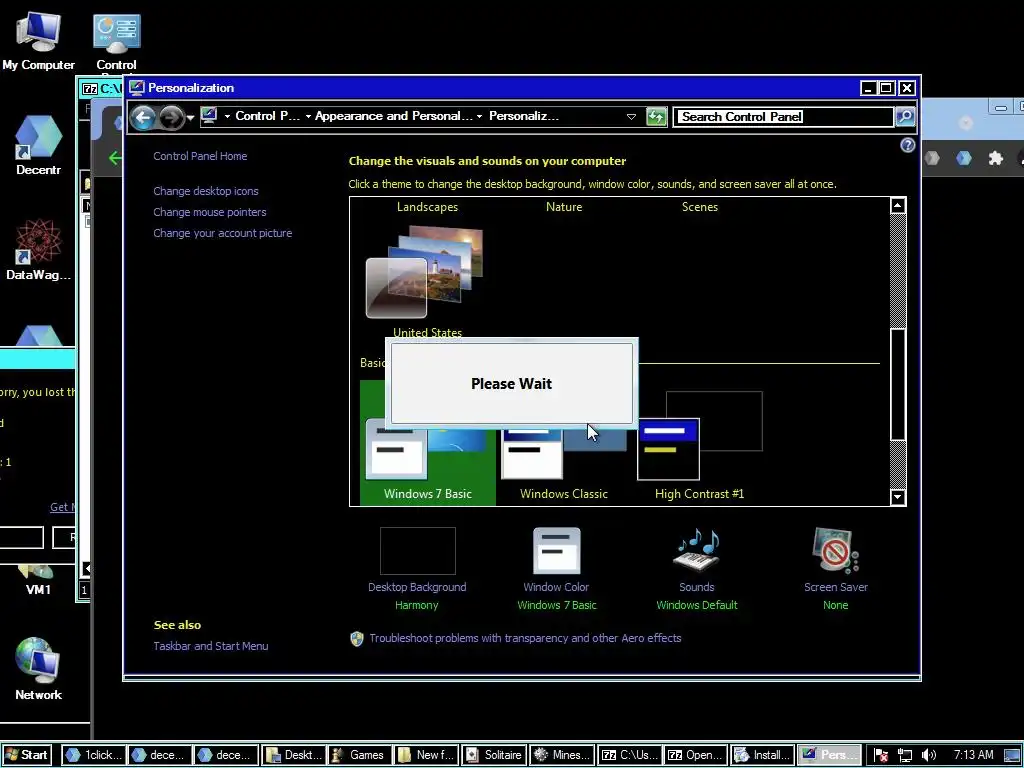Select the Windows Classic theme
Screen dimensions: 1024x768
(x=564, y=457)
